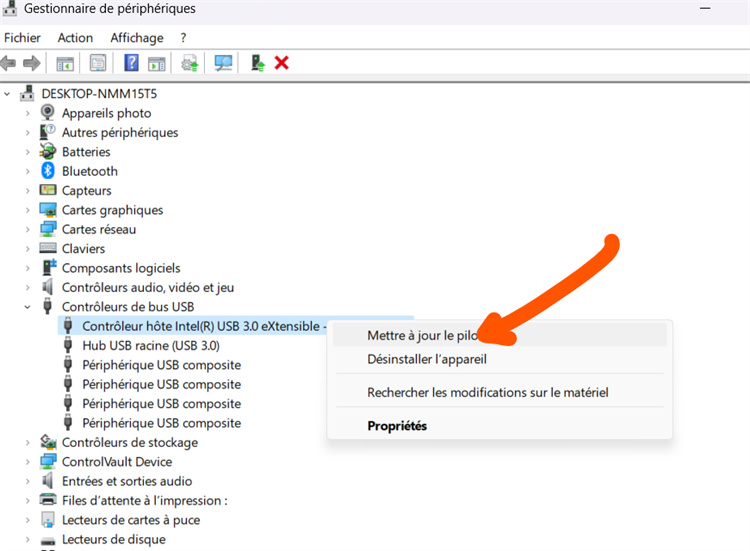Click the keyboard icon beside Claviers
Viewport: 750px width, 551px height.
[48, 248]
